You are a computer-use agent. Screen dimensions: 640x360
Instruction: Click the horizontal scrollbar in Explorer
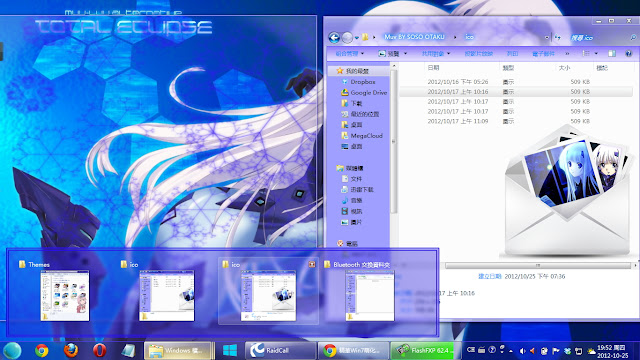pos(538,265)
